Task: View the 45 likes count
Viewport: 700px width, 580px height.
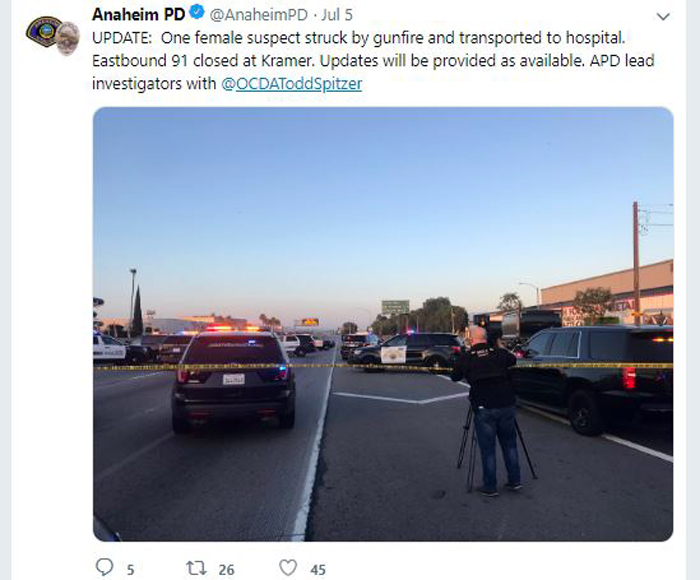Action: (x=318, y=569)
